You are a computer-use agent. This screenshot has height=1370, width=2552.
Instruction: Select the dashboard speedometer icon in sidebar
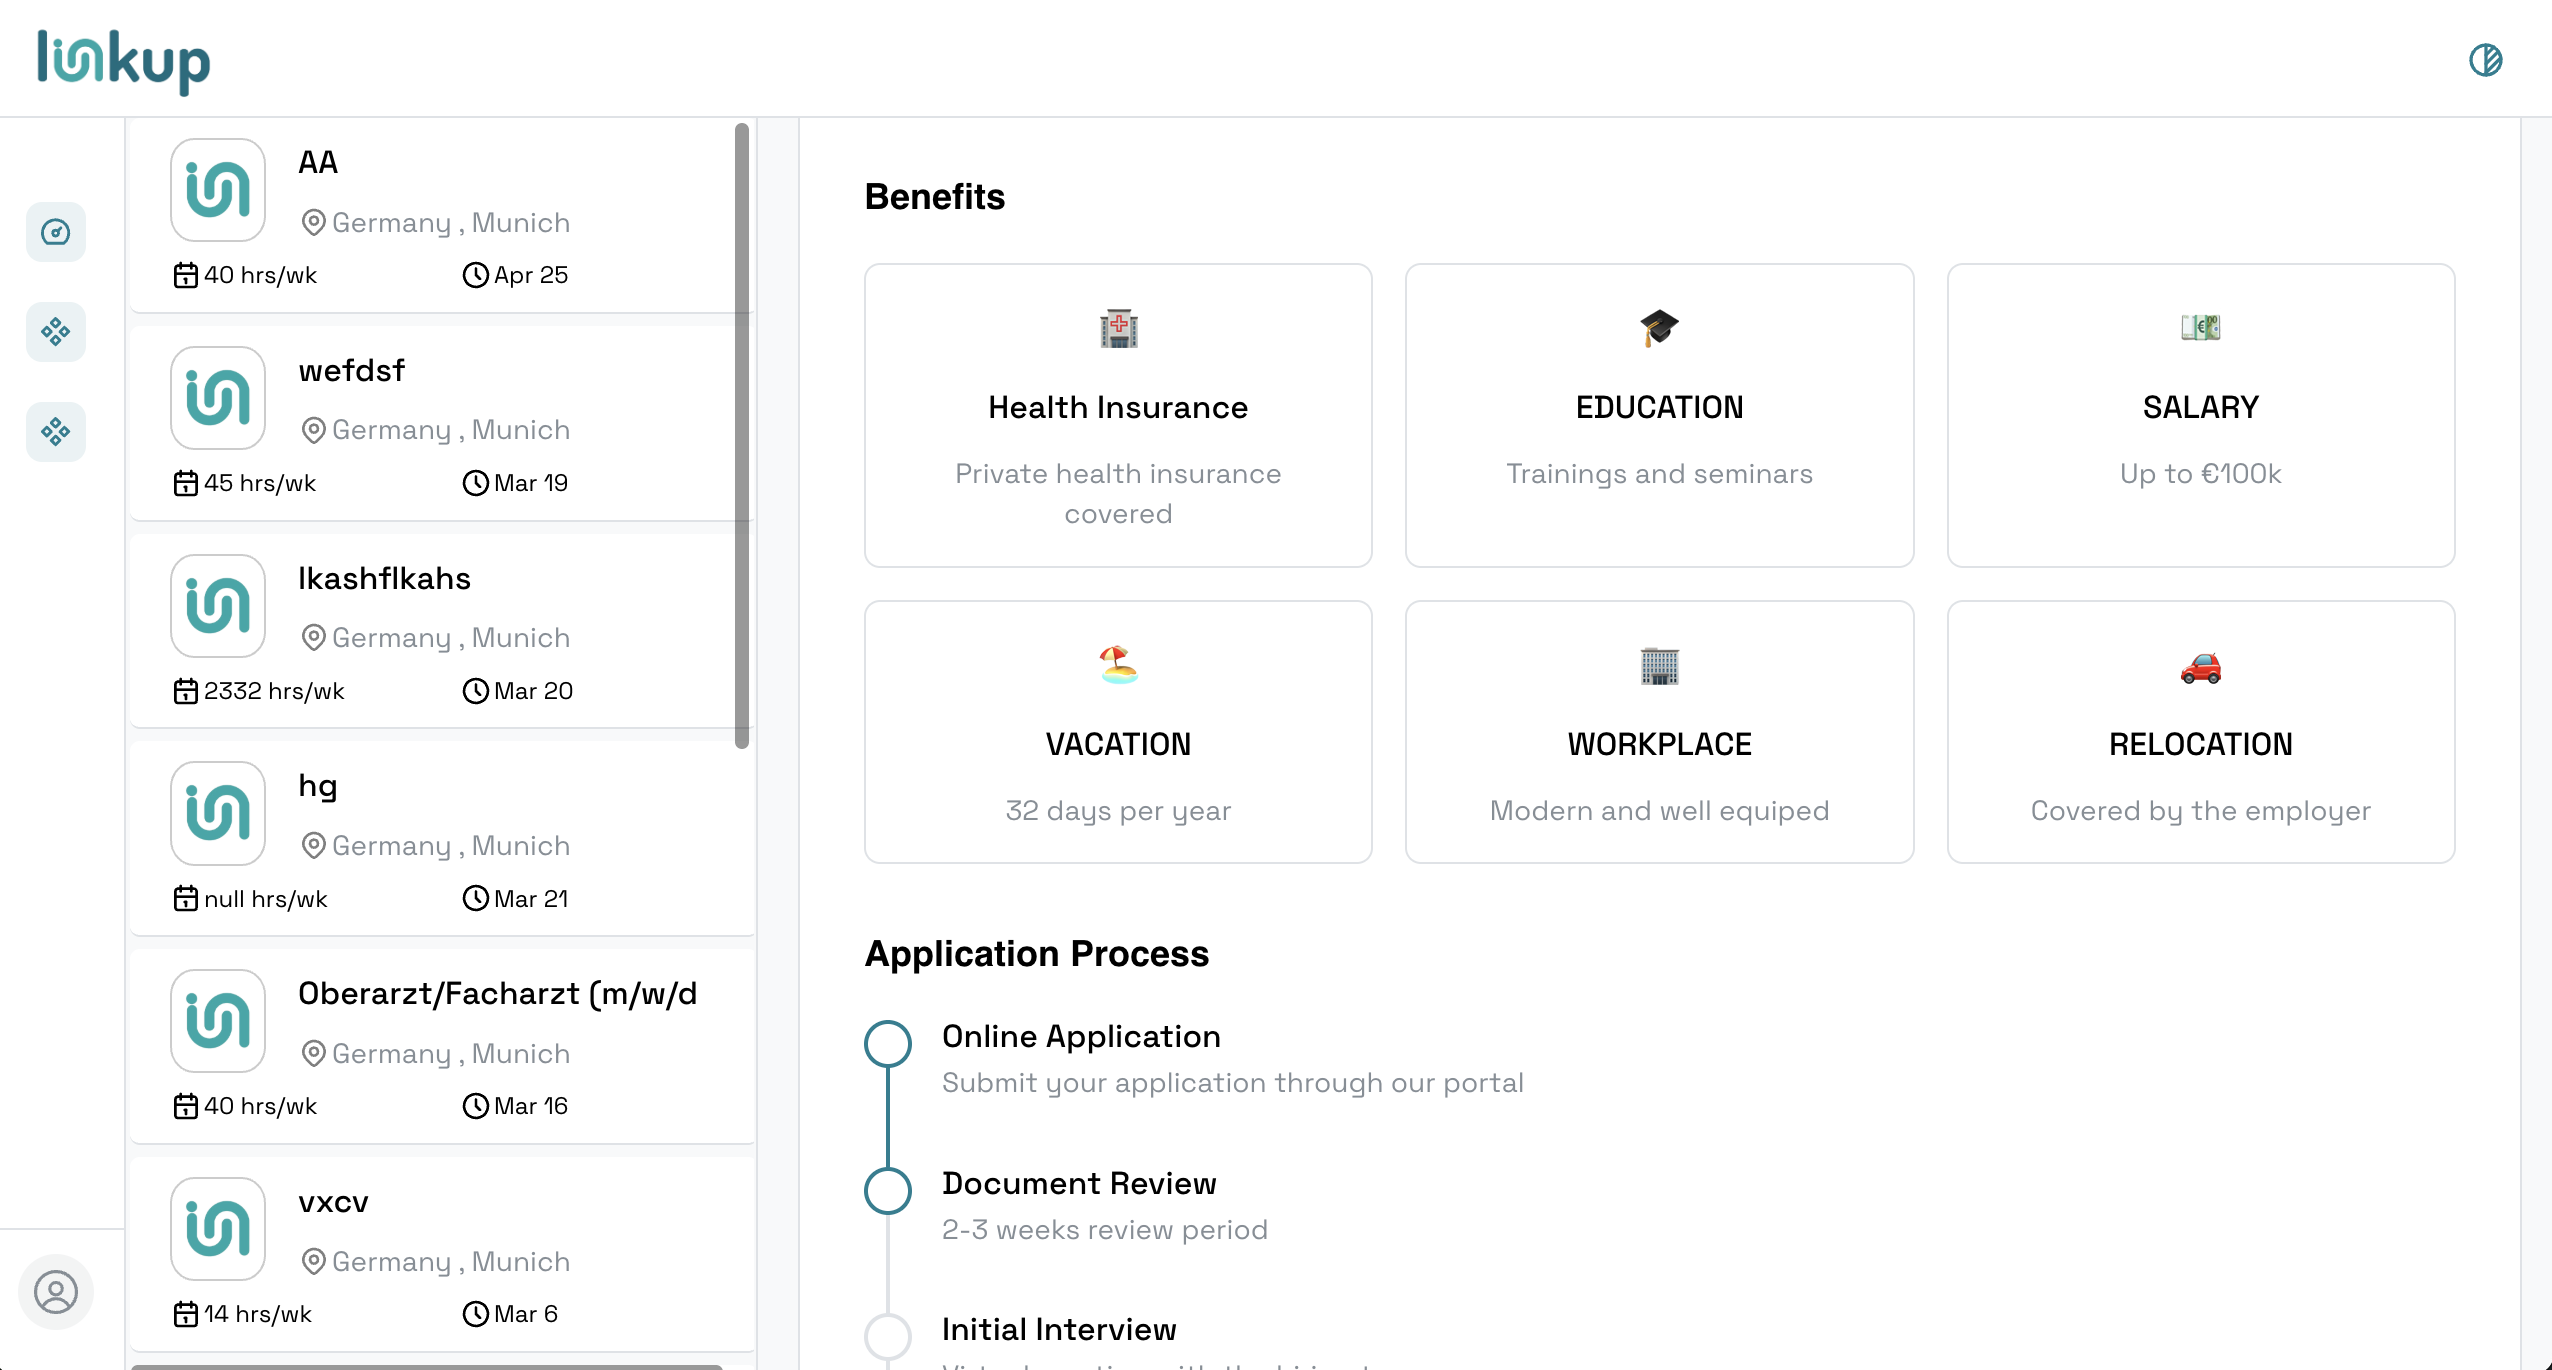pyautogui.click(x=55, y=231)
